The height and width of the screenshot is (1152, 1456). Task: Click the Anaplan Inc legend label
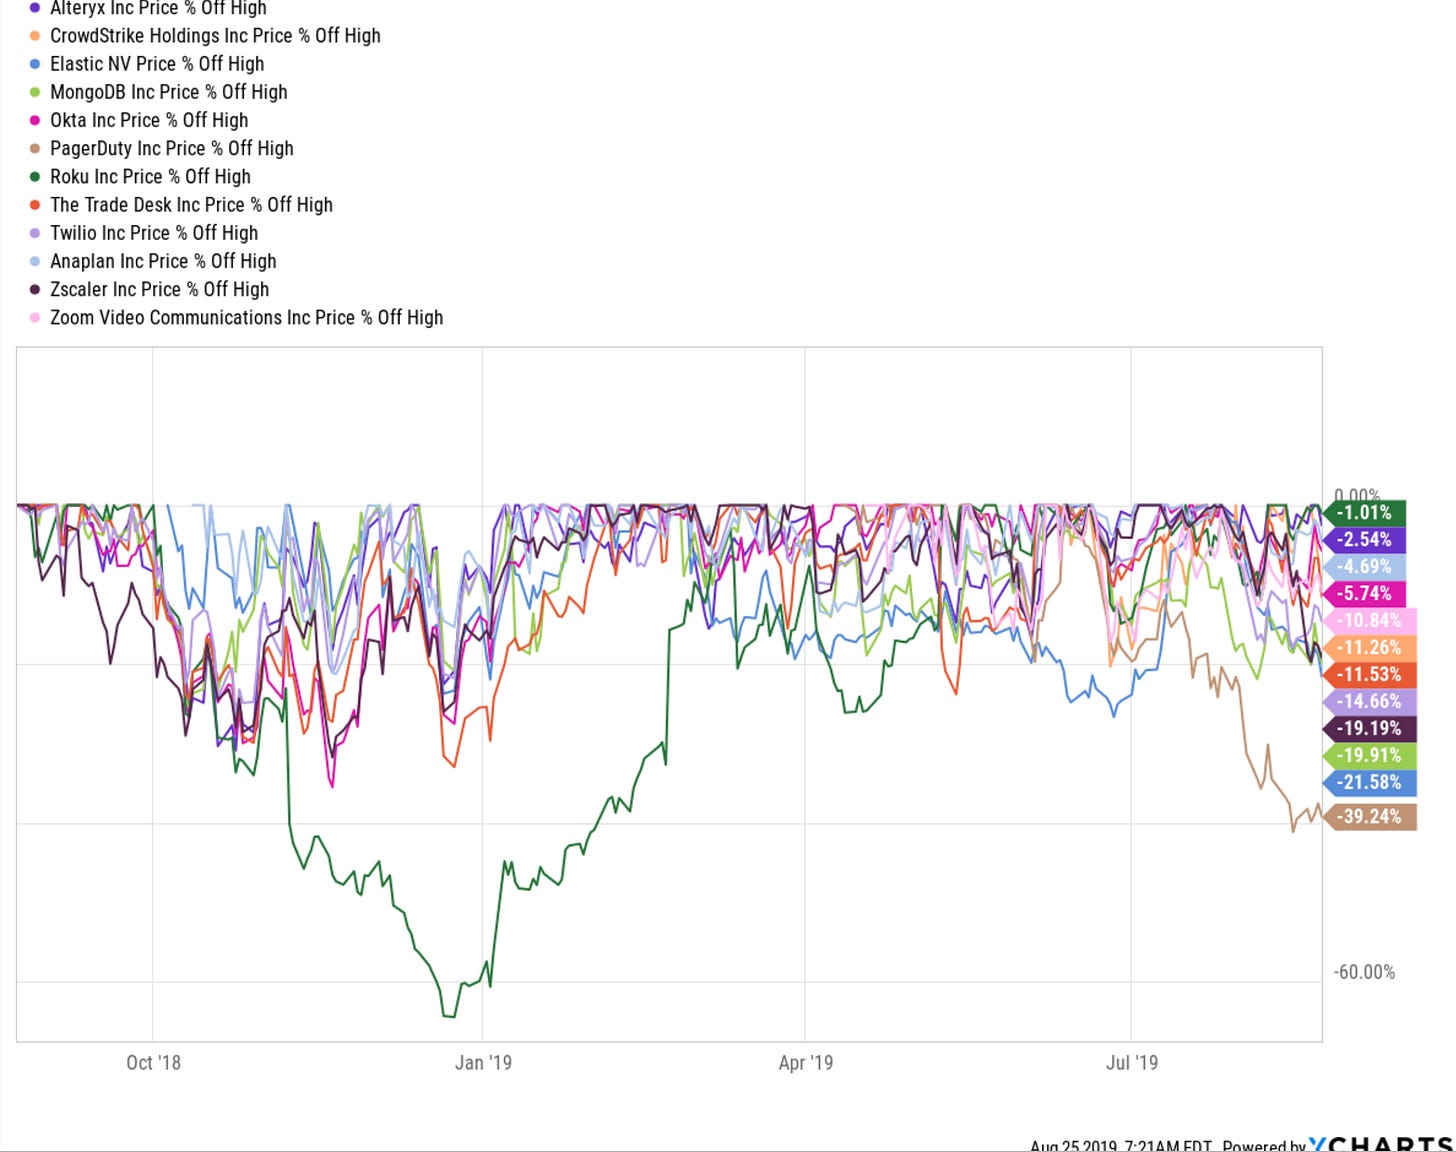(163, 261)
